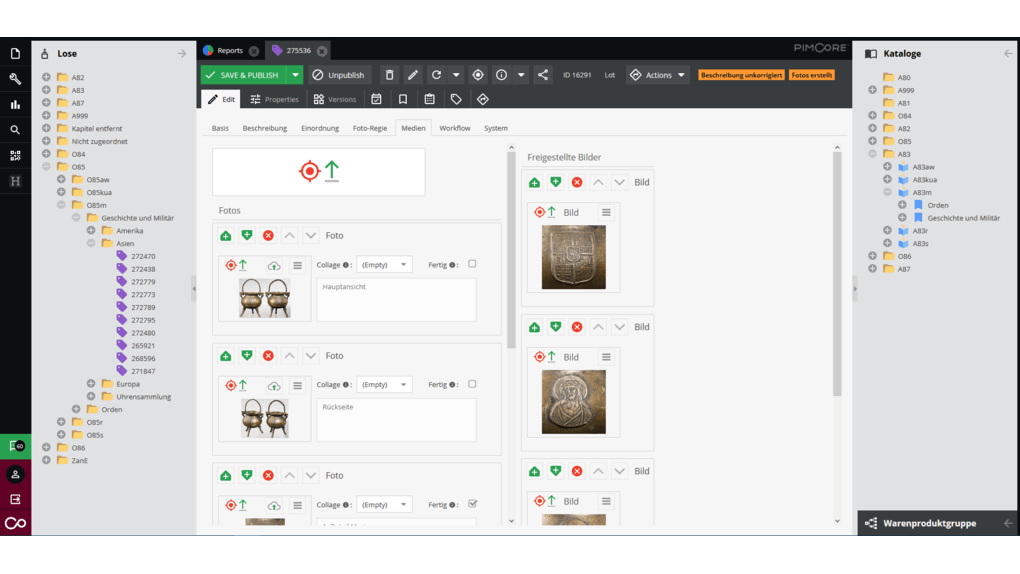This screenshot has width=1020, height=574.
Task: Click the share icon in toolbar
Action: [x=543, y=75]
